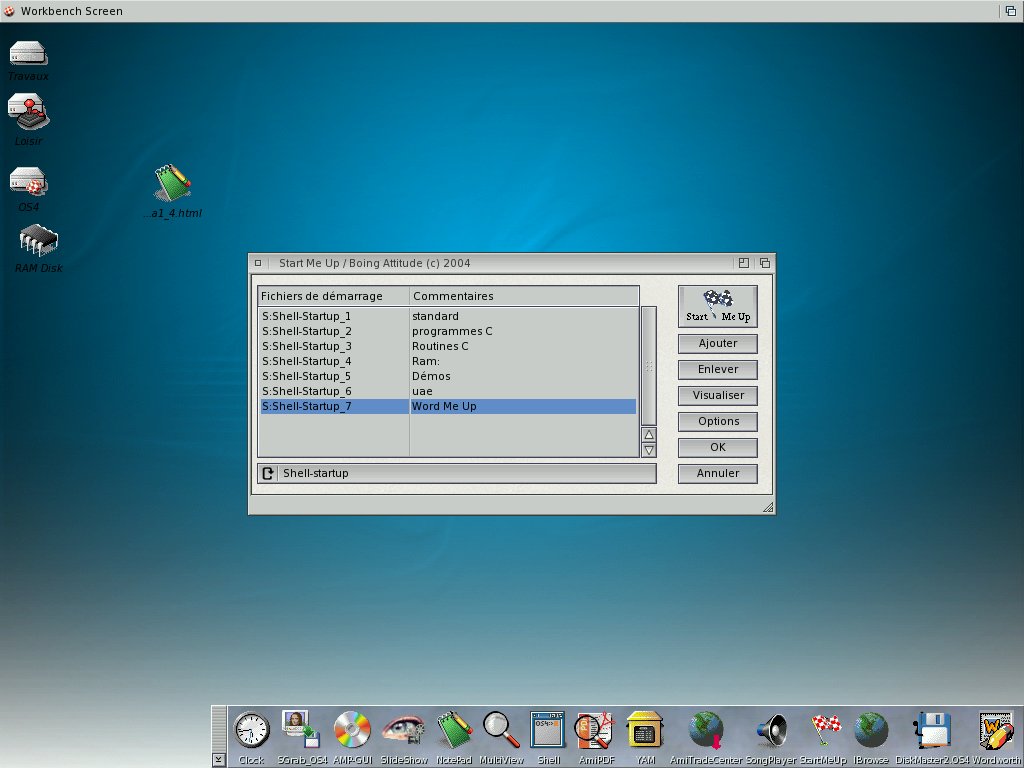Click the Workbench screen depth gadget

[1010, 11]
